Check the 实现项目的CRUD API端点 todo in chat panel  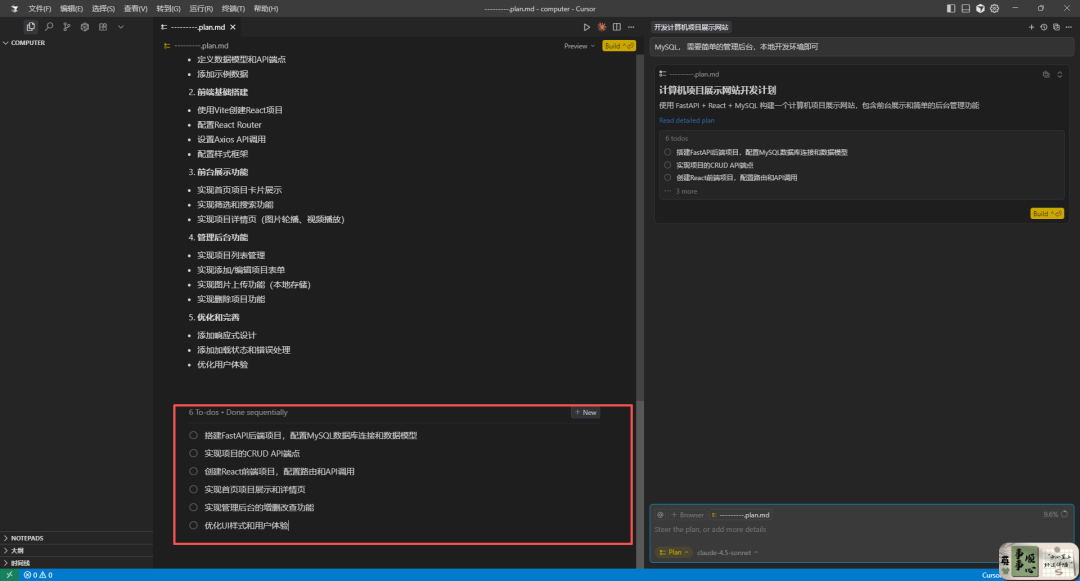(x=667, y=165)
